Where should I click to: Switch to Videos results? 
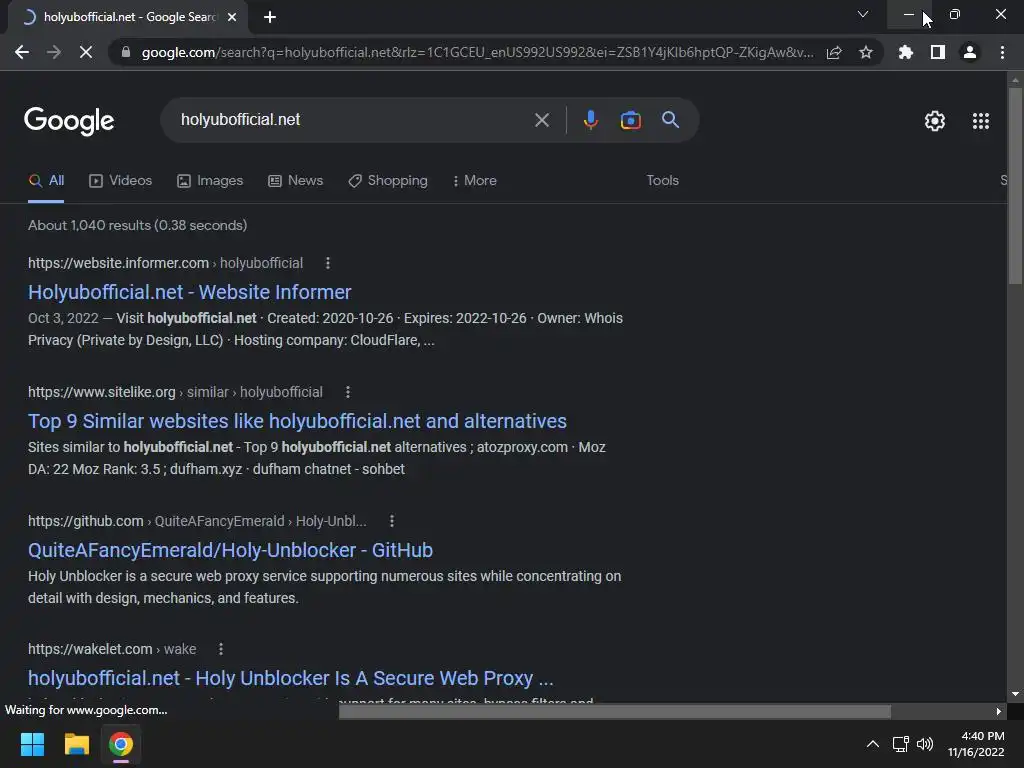[x=120, y=181]
